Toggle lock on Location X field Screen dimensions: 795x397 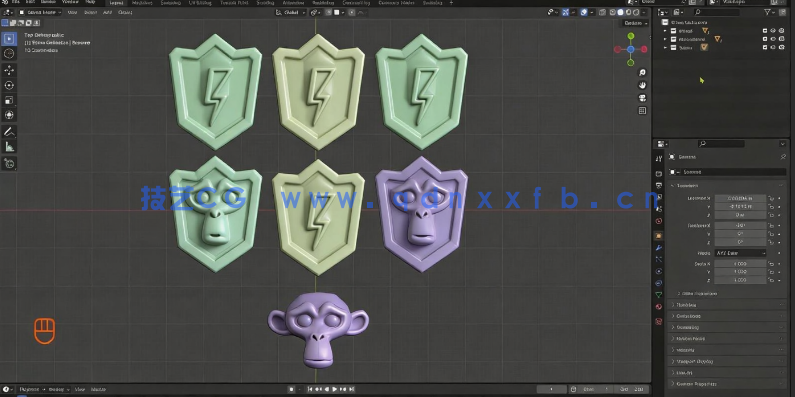pyautogui.click(x=771, y=198)
